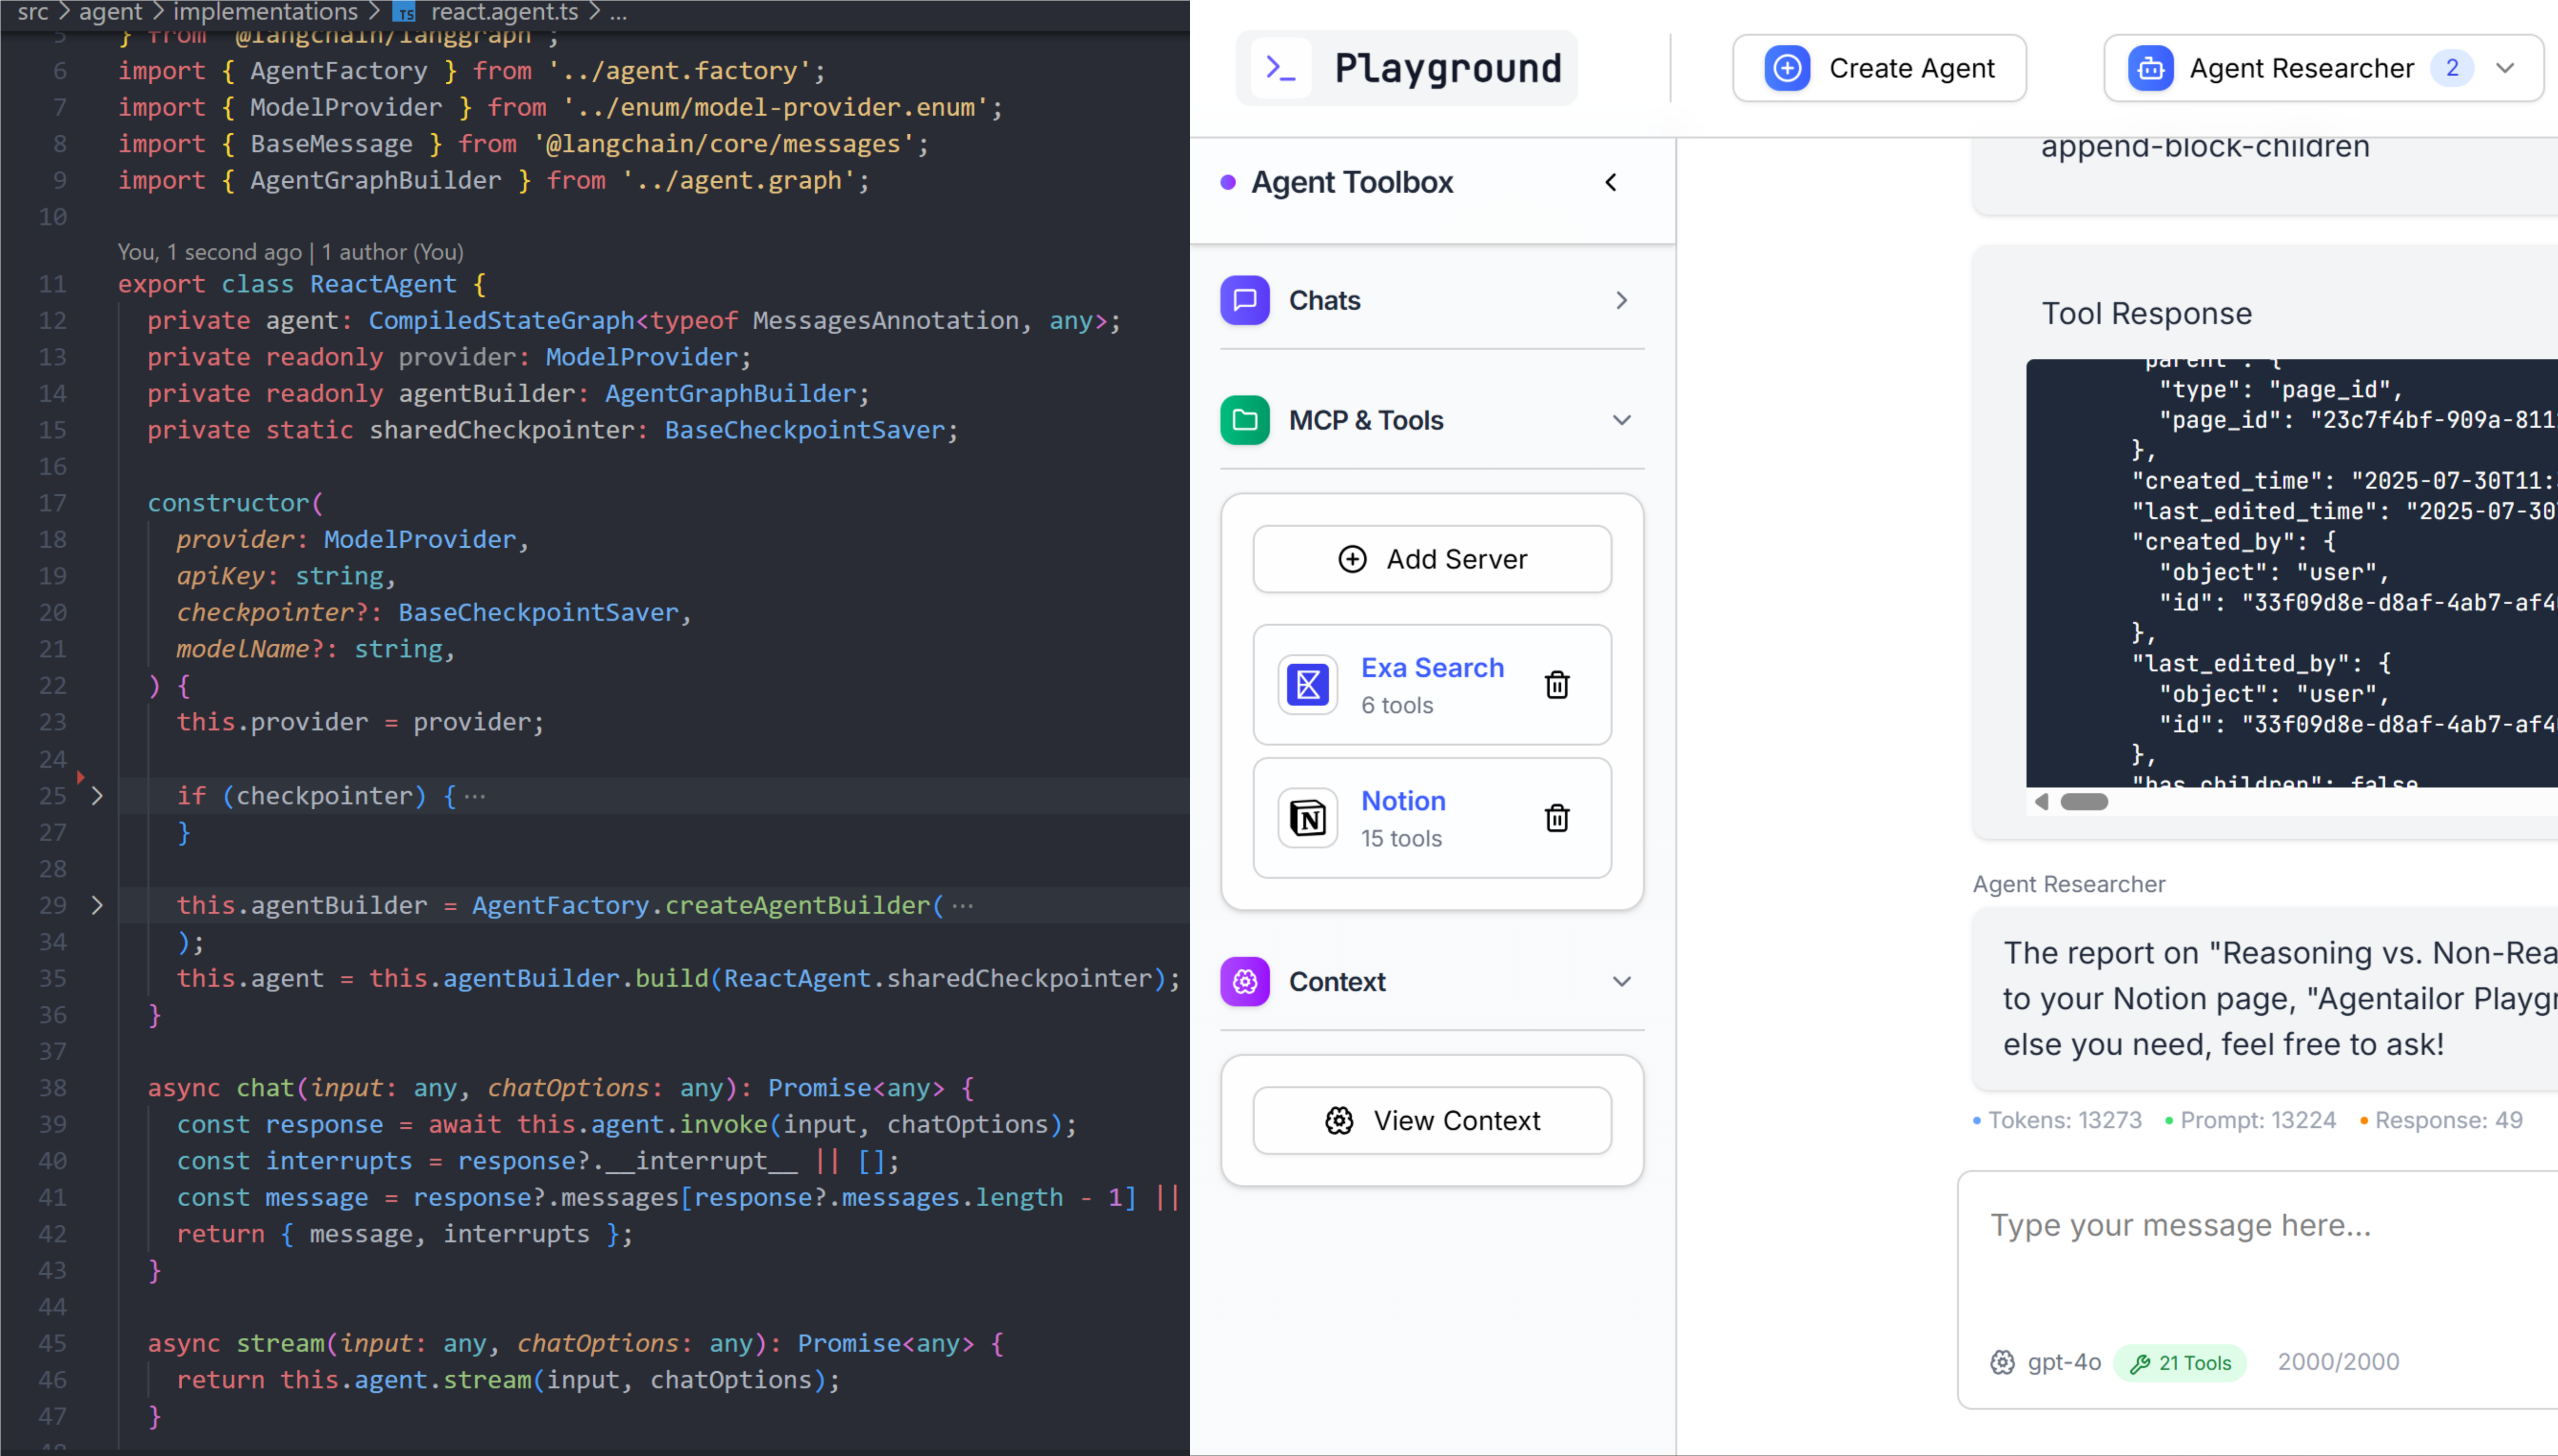
Task: Click the gpt-4o model icon
Action: tap(2002, 1361)
